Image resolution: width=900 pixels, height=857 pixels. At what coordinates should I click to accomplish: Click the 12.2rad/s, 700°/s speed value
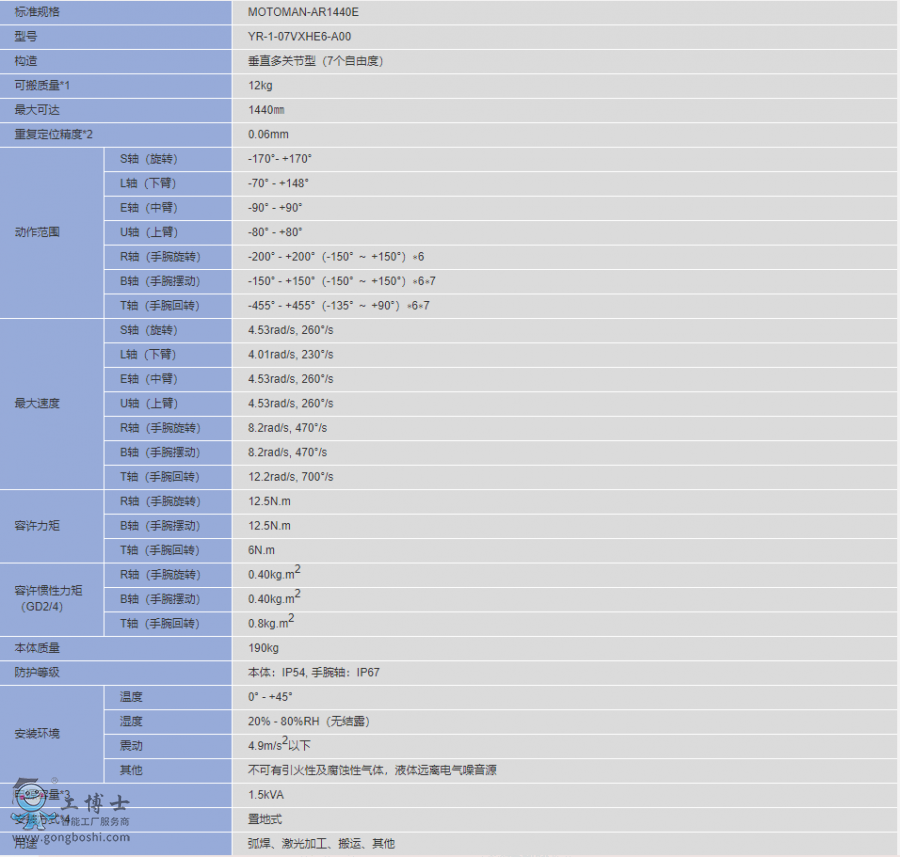(290, 477)
